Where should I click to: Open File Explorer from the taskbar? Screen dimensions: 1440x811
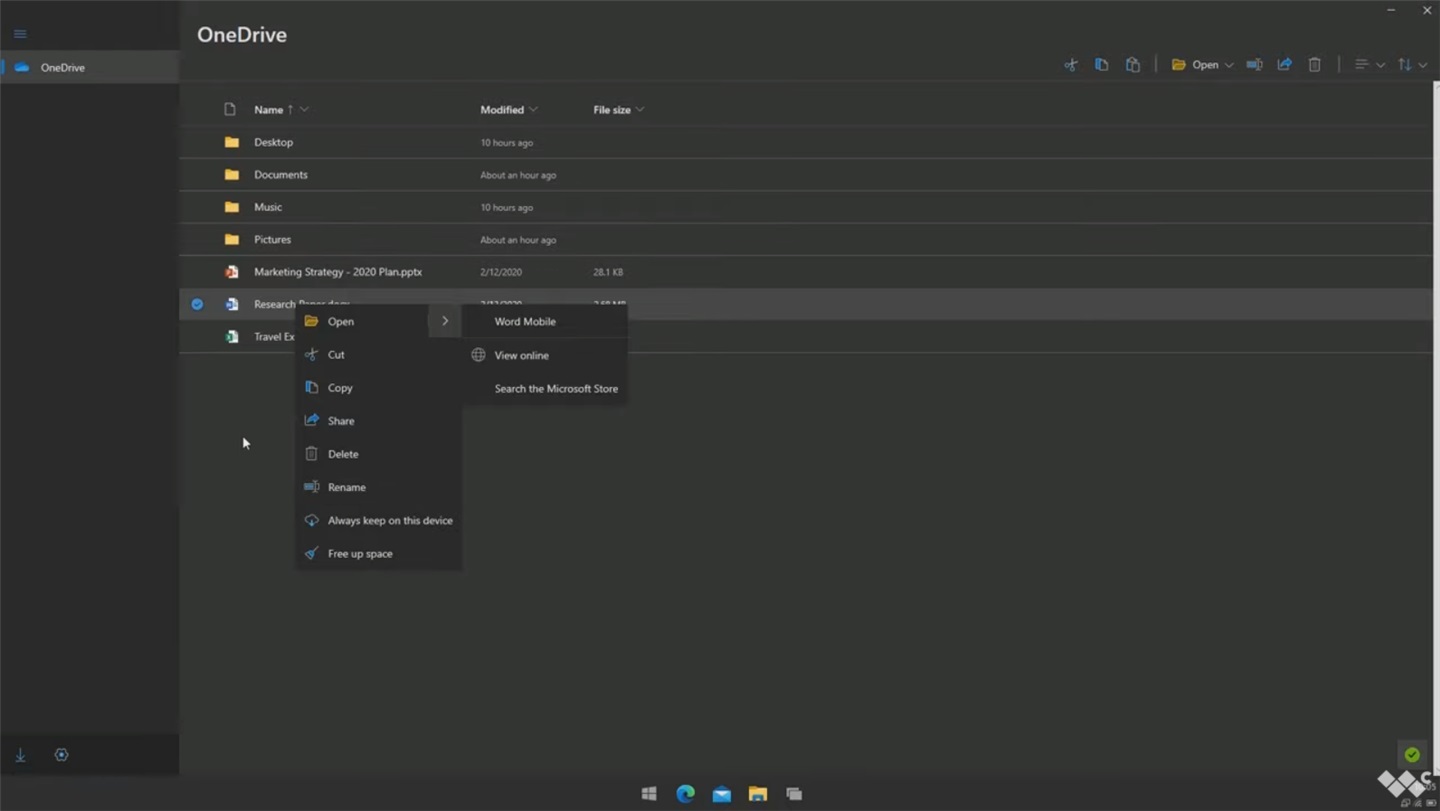point(758,794)
